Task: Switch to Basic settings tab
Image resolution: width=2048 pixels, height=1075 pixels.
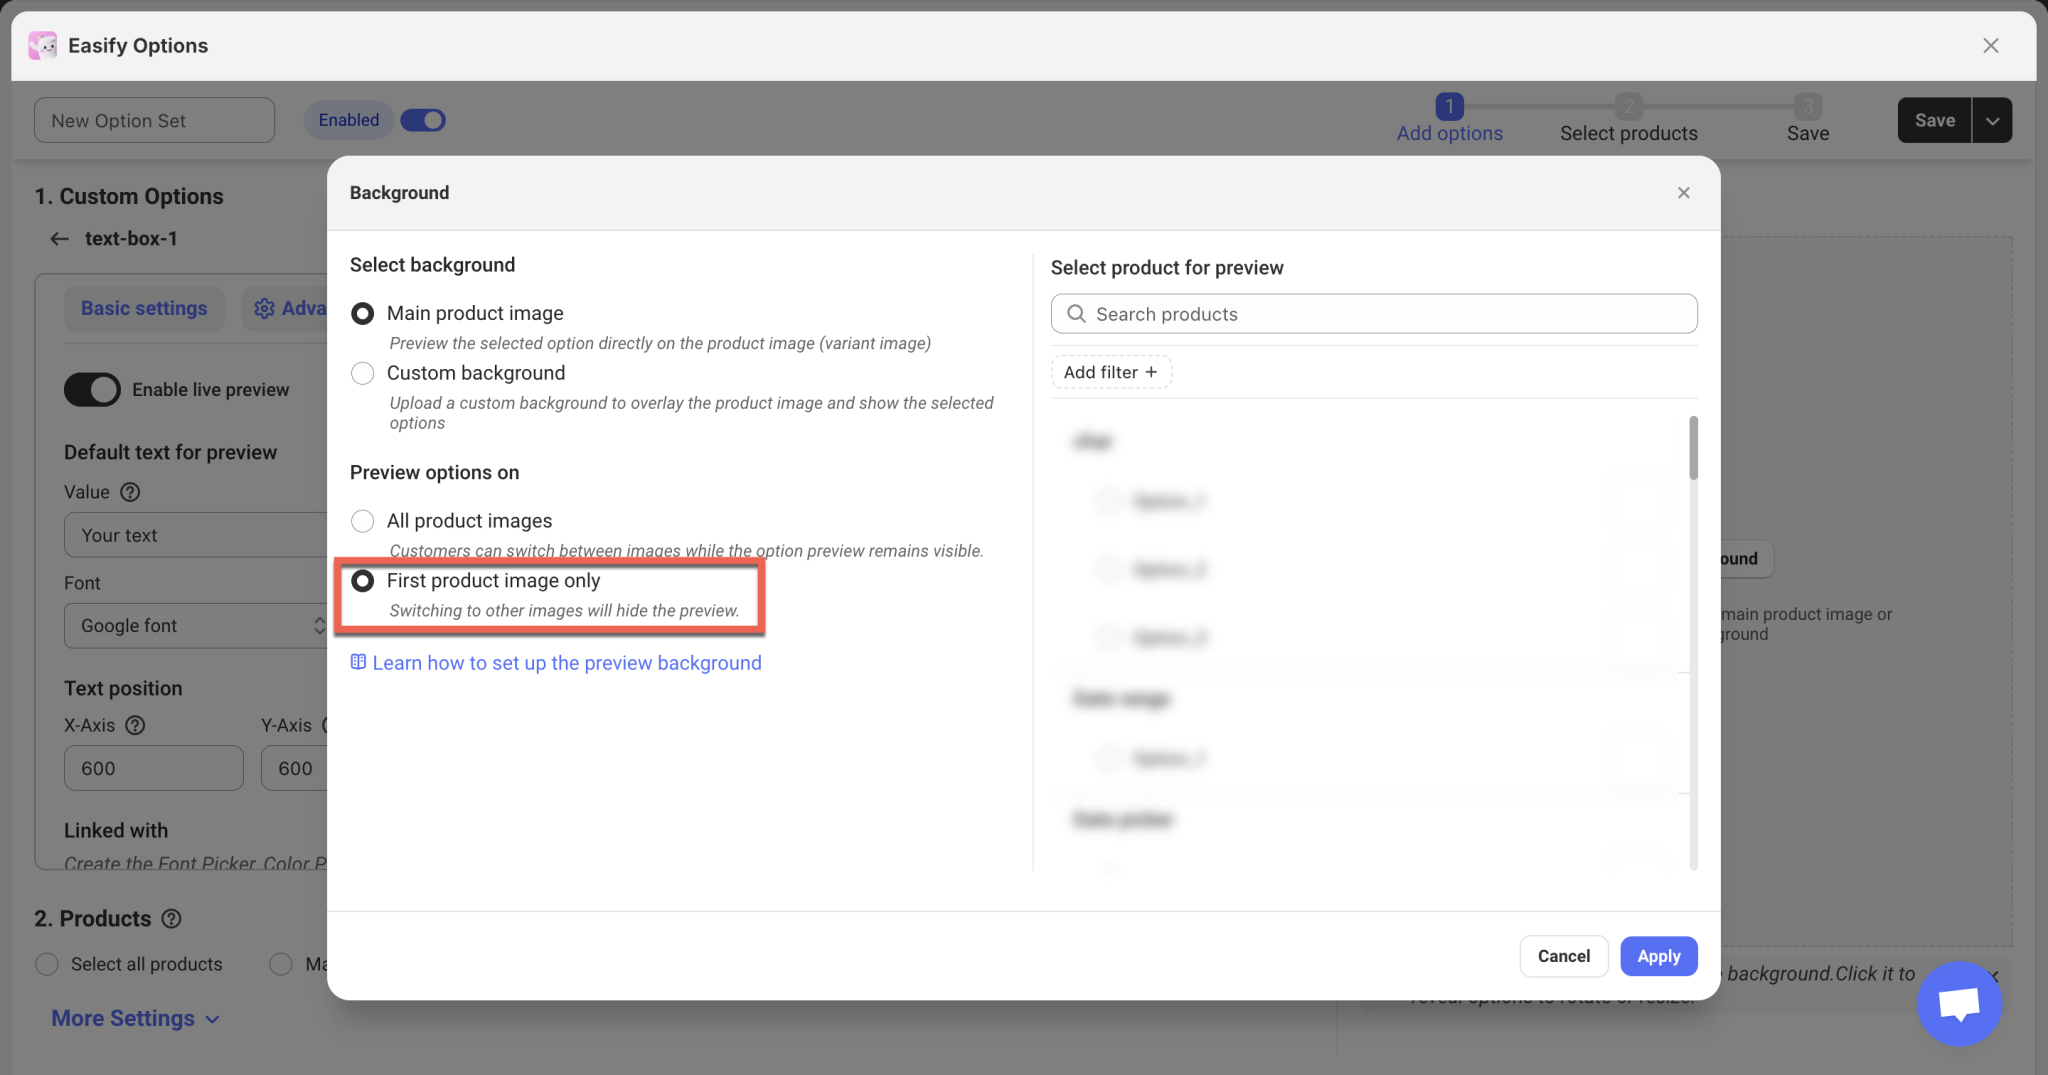Action: point(144,308)
